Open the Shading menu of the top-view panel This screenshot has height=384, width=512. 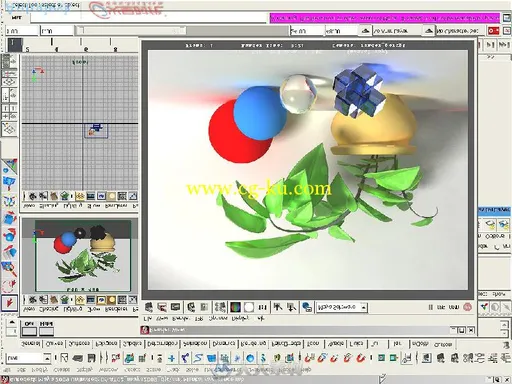[x=49, y=206]
